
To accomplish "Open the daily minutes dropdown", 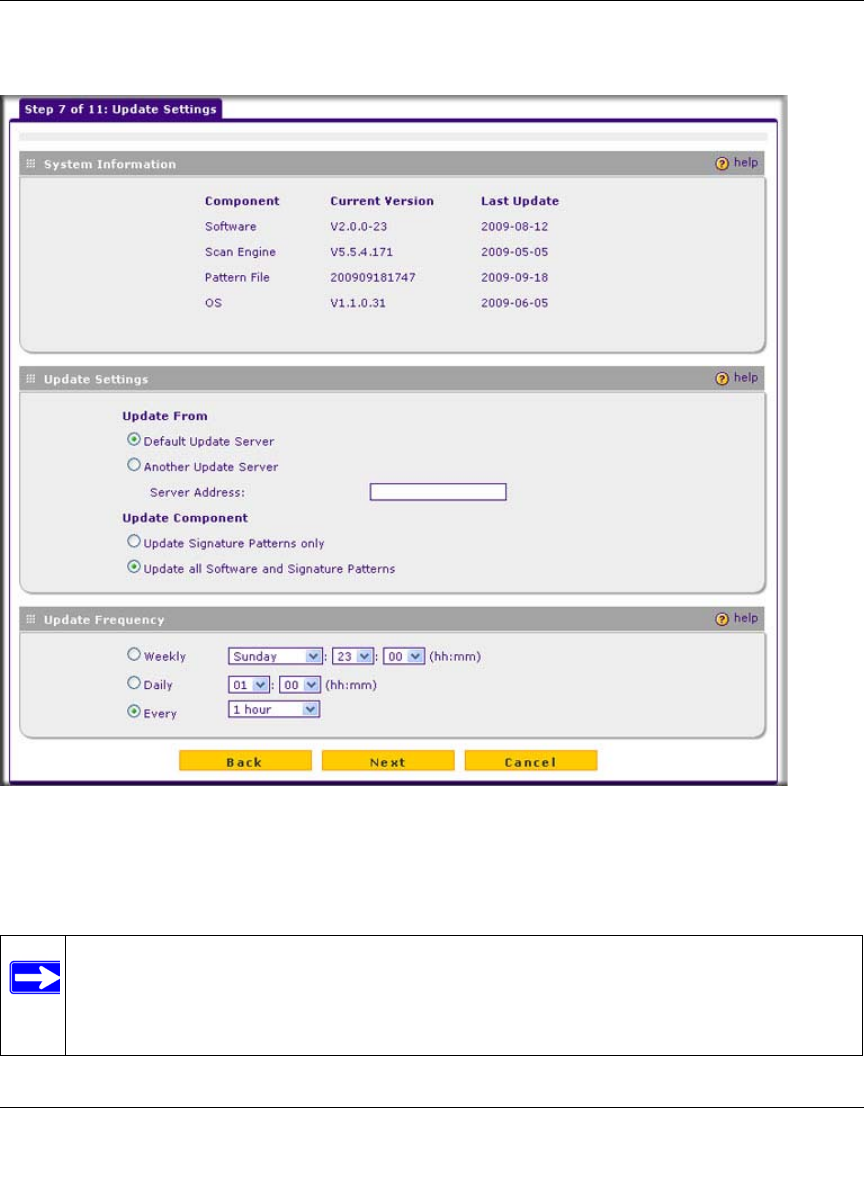I will 300,685.
